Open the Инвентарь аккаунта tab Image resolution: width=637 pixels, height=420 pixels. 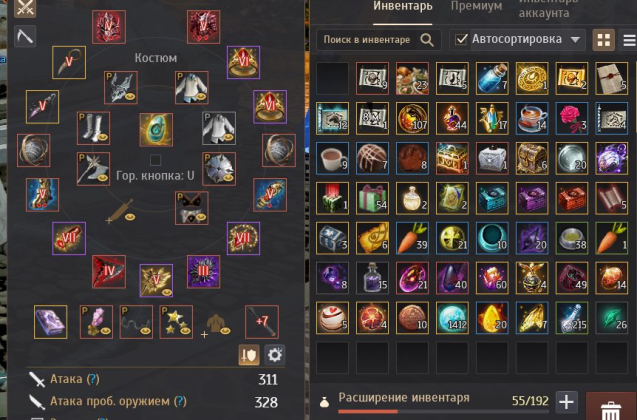coord(548,9)
